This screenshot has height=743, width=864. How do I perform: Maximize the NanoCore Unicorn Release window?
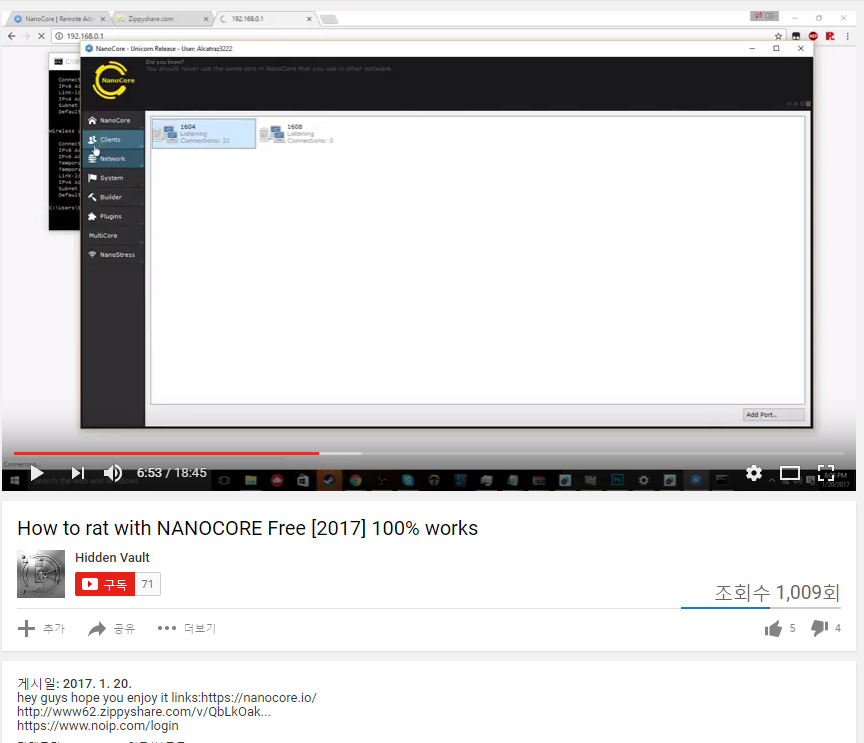776,49
